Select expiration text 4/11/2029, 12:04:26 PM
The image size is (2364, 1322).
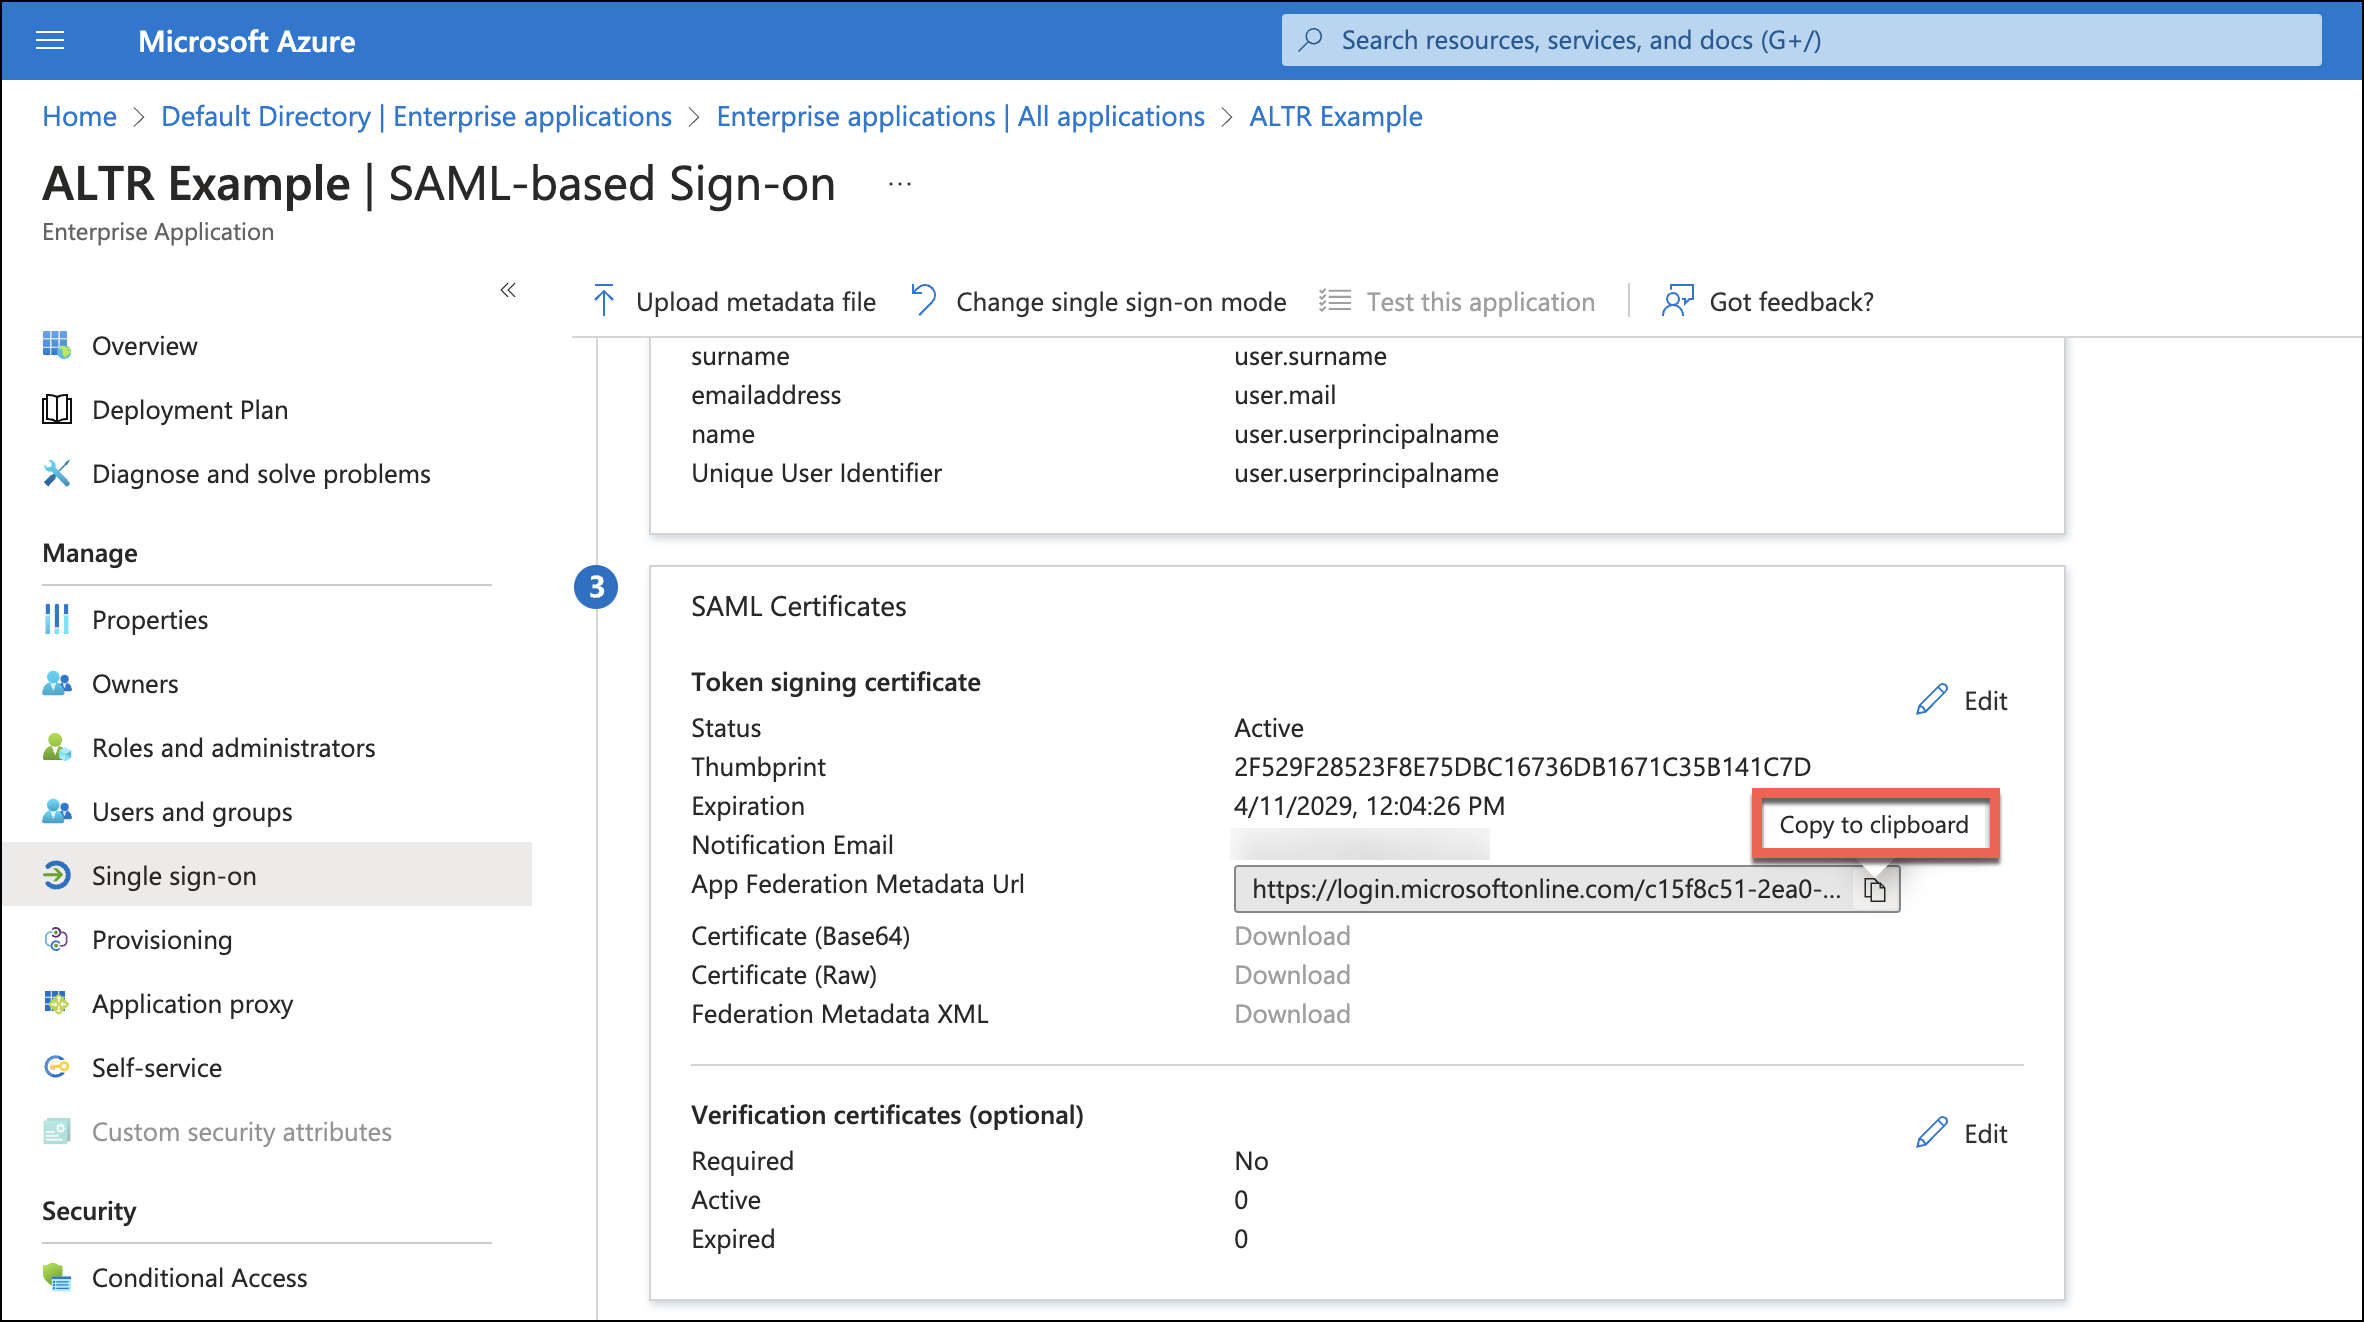[1369, 806]
